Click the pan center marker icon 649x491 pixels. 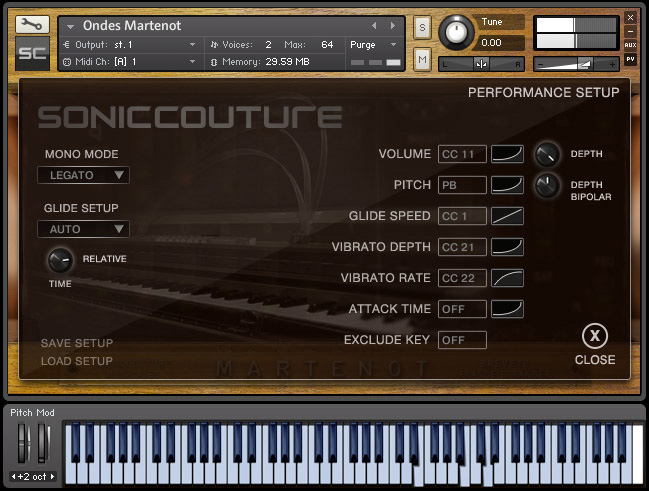coord(481,64)
